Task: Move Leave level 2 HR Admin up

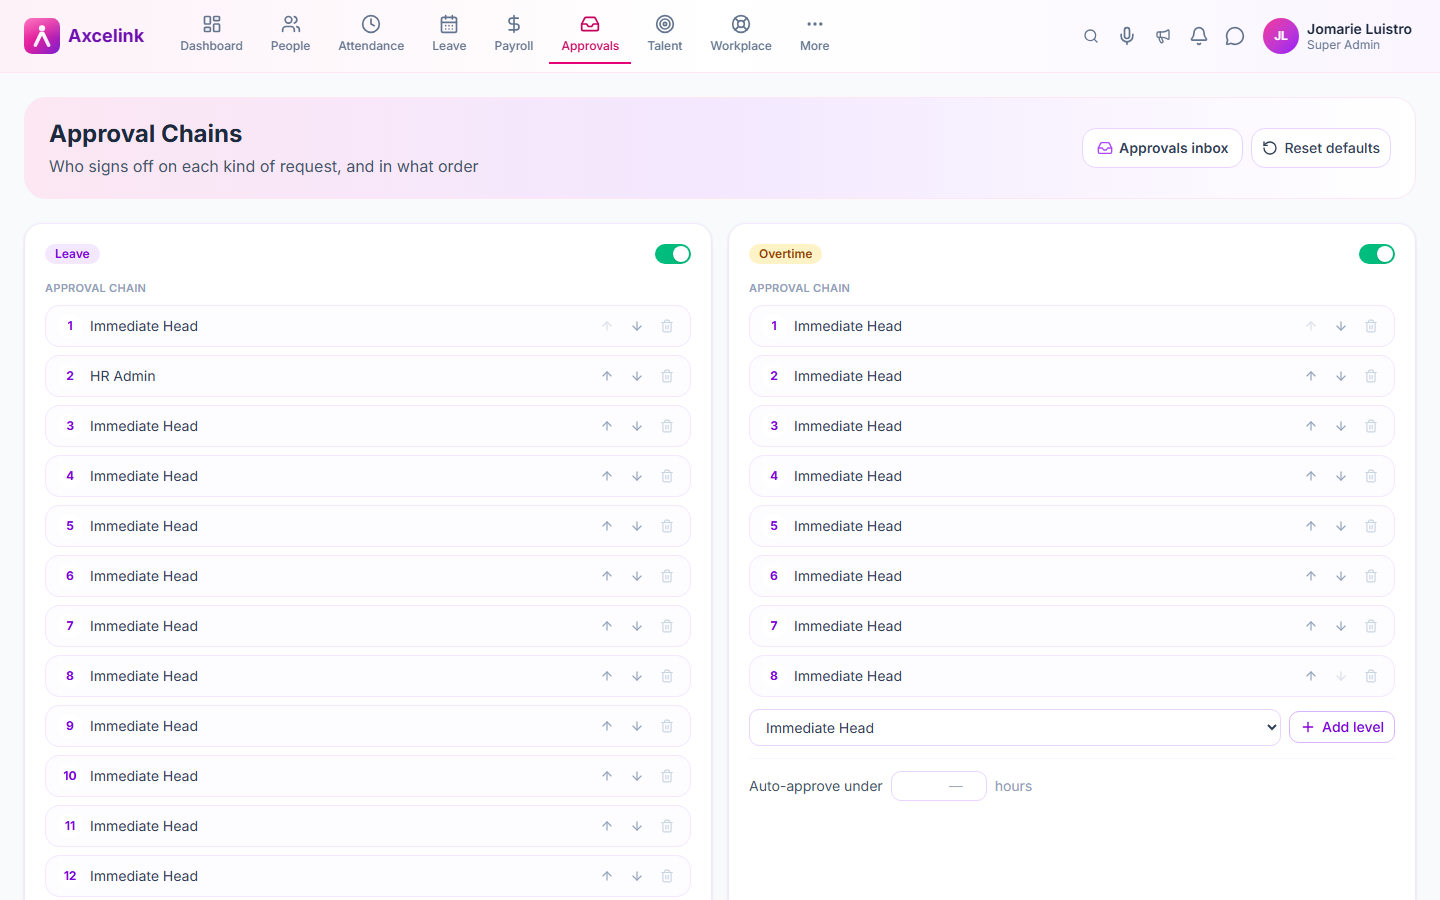Action: click(607, 376)
